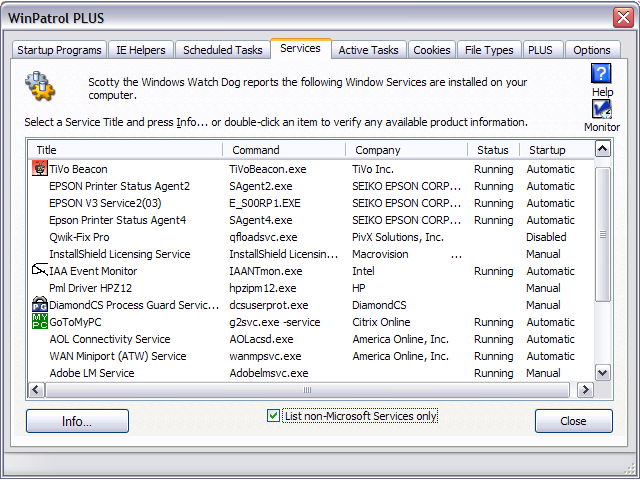Click the Help question mark icon
The image size is (640, 480).
601,74
